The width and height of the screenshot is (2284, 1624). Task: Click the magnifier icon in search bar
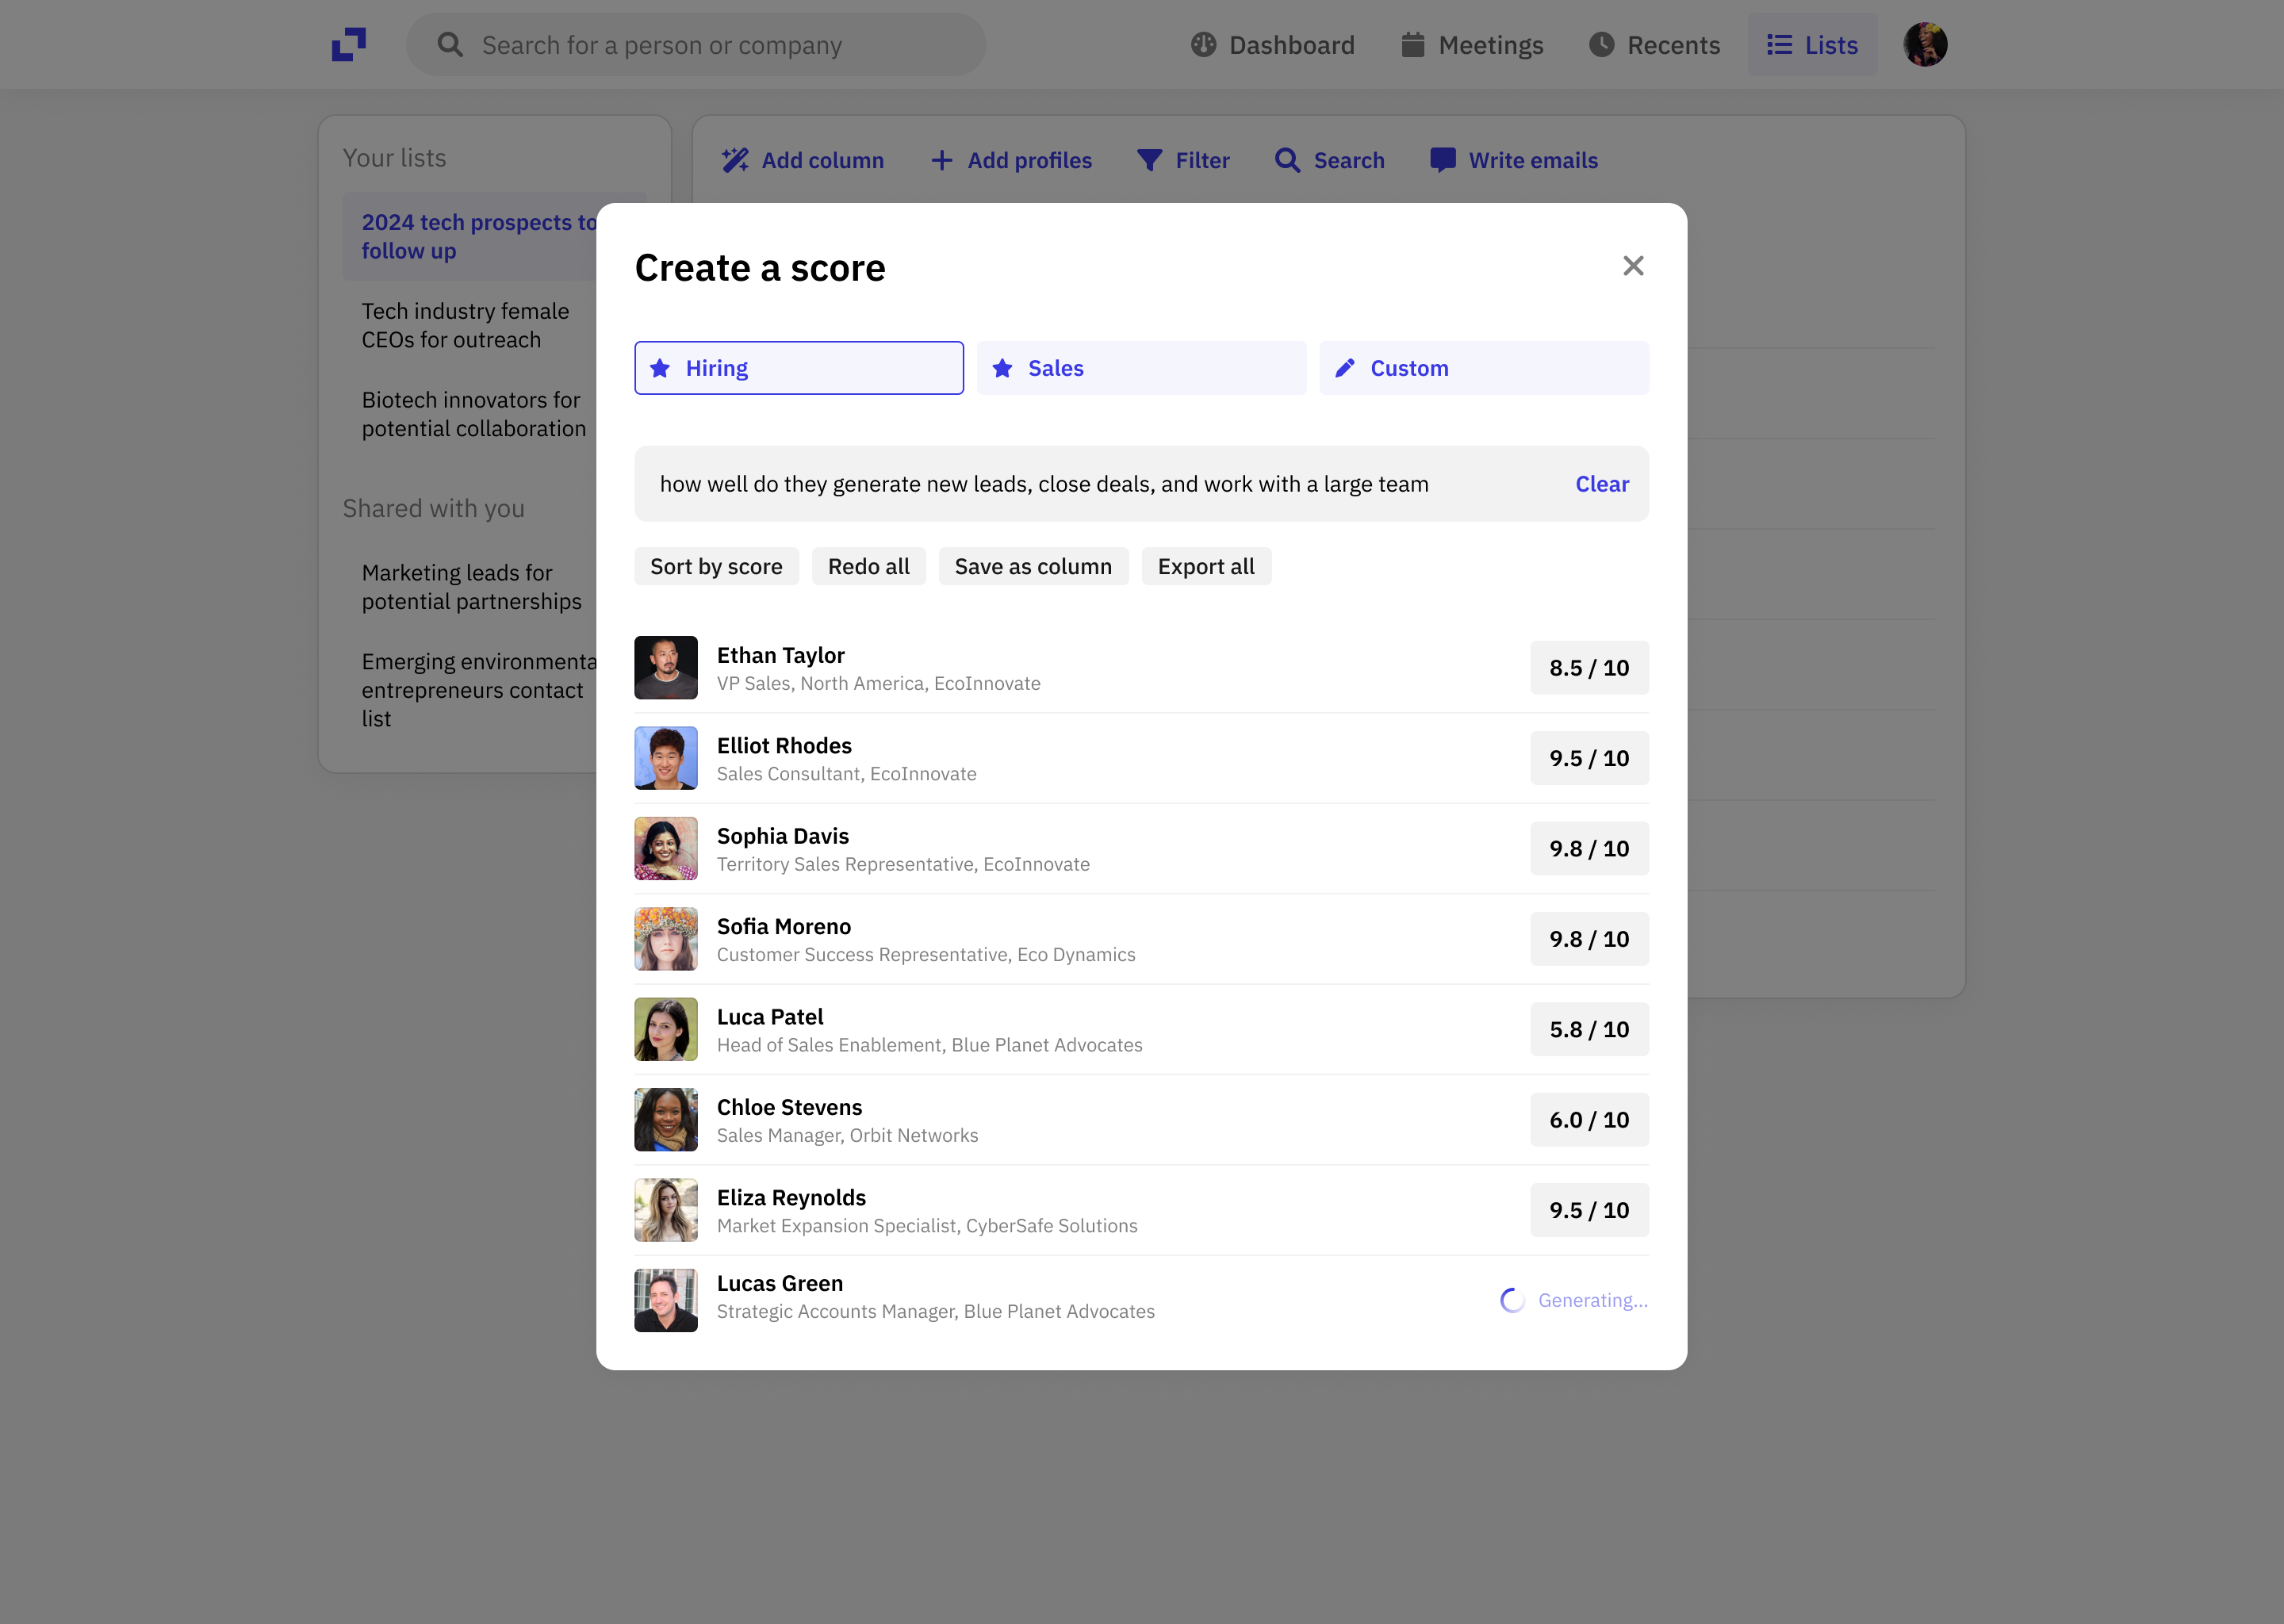tap(450, 45)
